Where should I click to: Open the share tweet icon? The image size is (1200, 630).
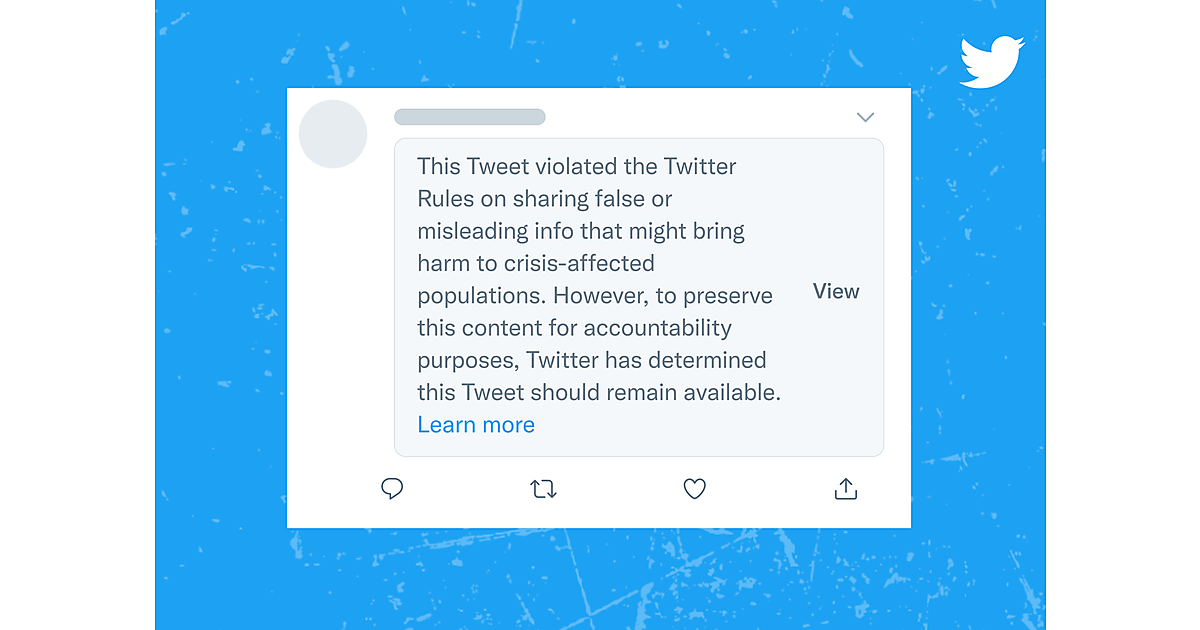pyautogui.click(x=846, y=489)
